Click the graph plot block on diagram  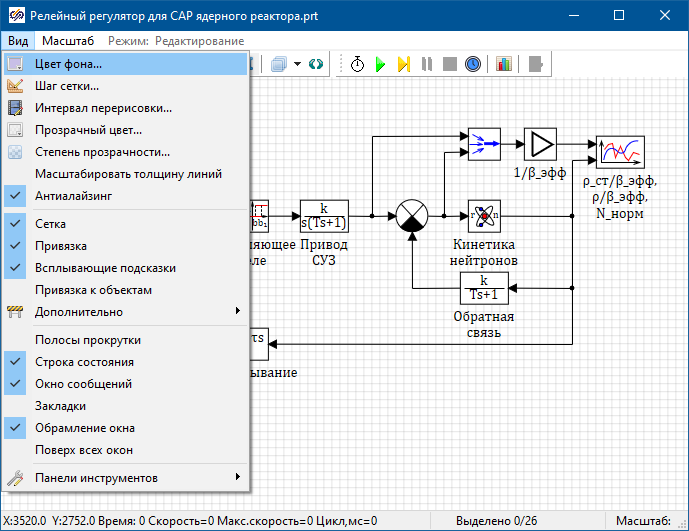click(619, 152)
